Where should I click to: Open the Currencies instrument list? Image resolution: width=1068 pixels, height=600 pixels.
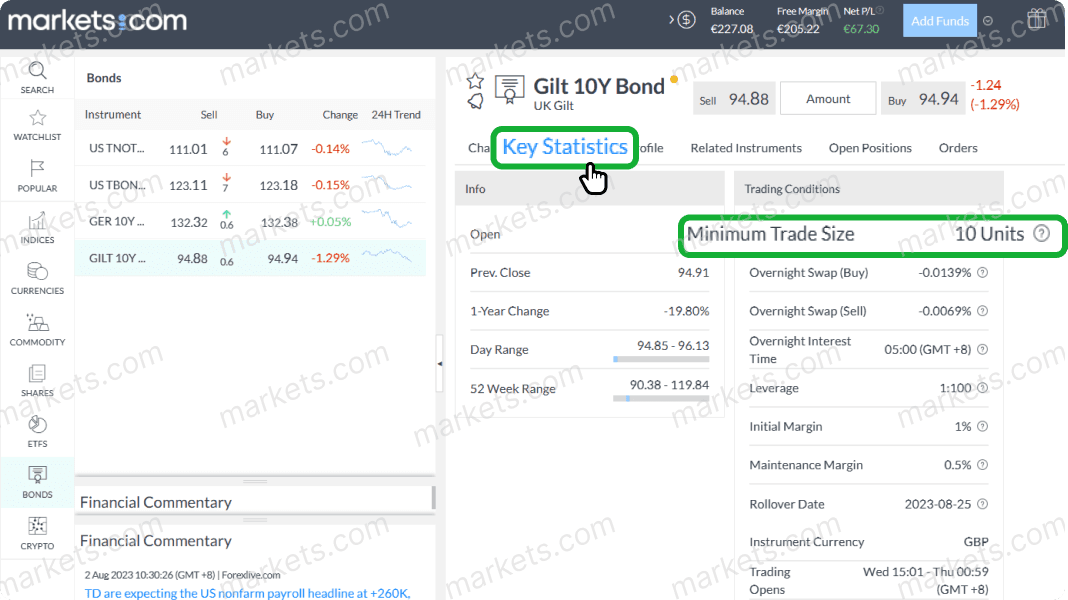(37, 277)
